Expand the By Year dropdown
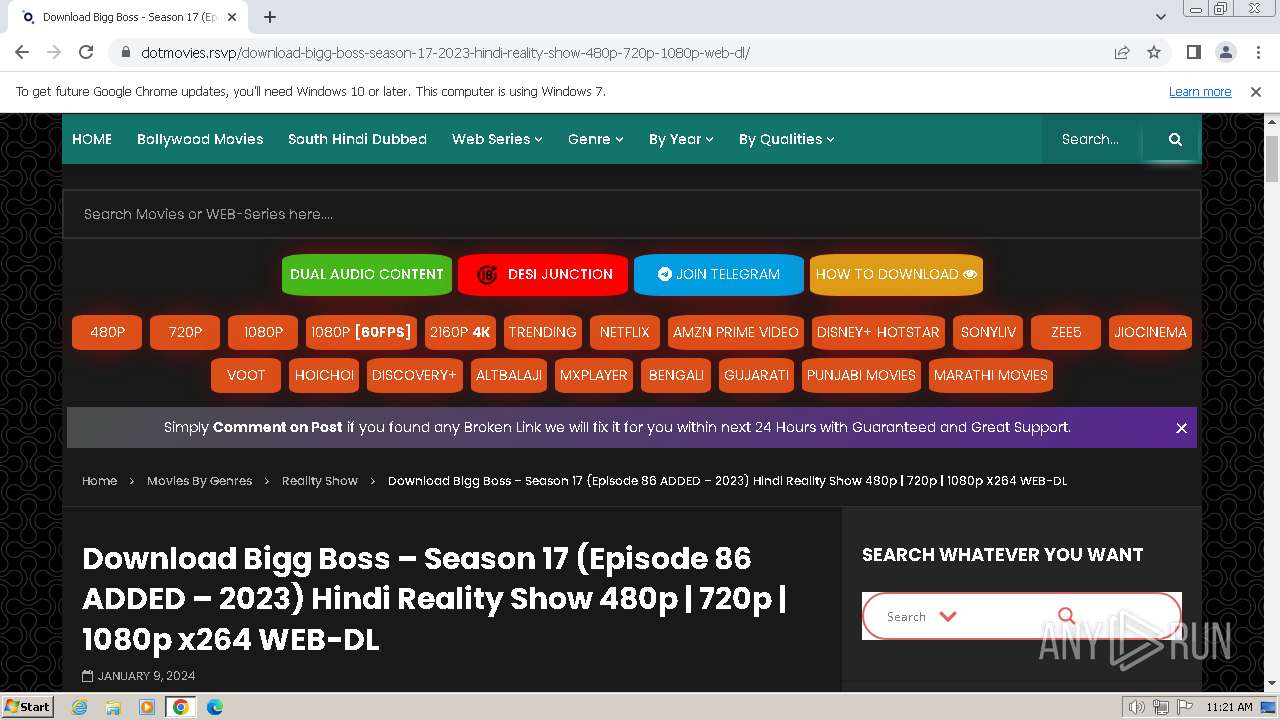The image size is (1280, 720). coord(681,139)
